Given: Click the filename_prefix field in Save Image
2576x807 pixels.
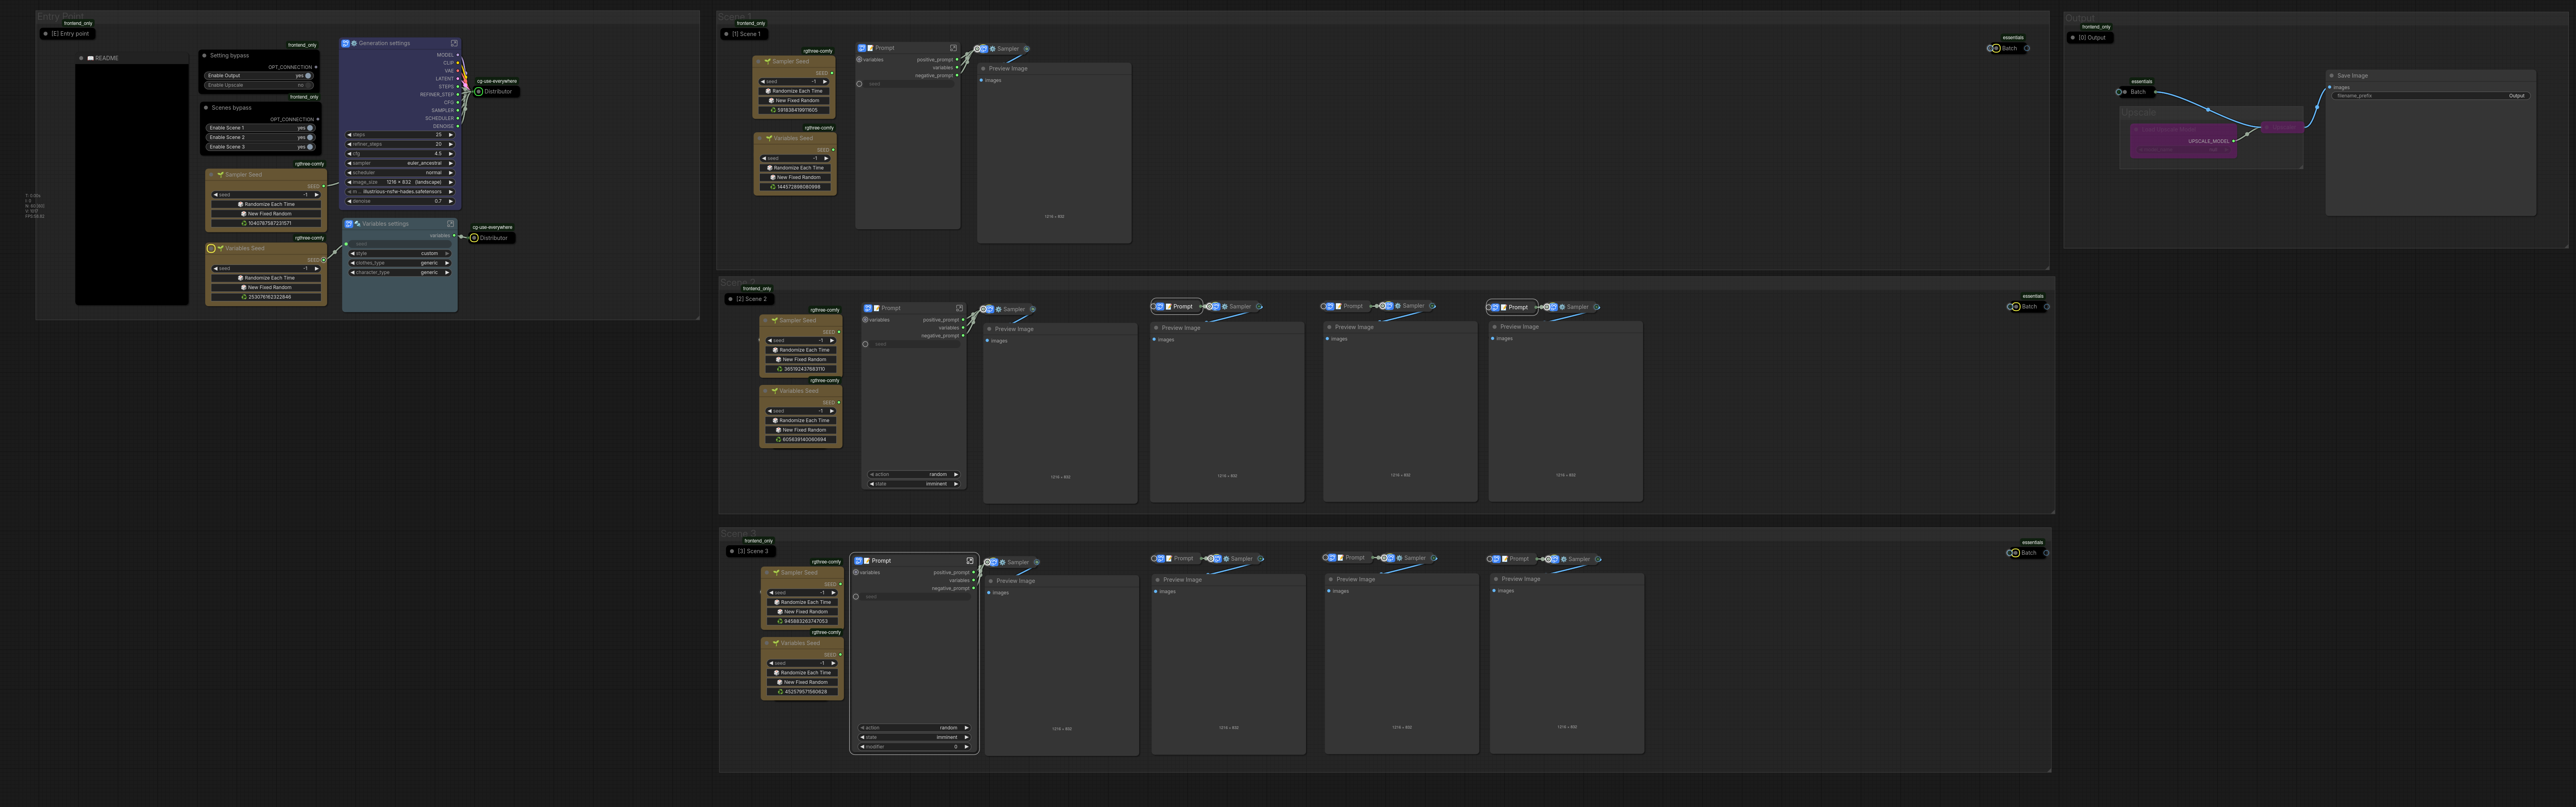Looking at the screenshot, I should tap(2431, 96).
